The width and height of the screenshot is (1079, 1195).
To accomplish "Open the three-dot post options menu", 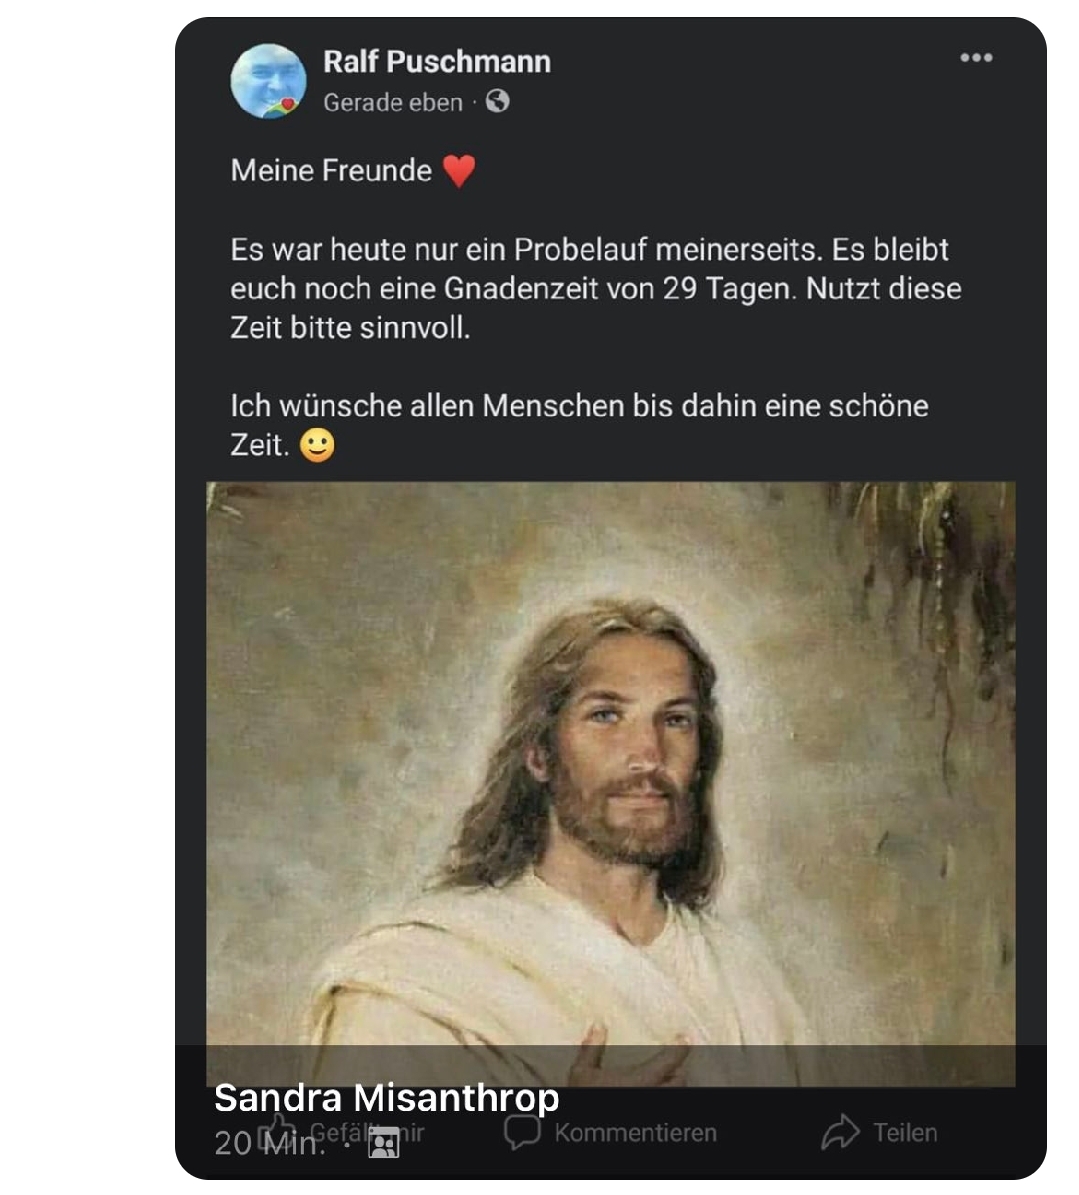I will coord(975,58).
